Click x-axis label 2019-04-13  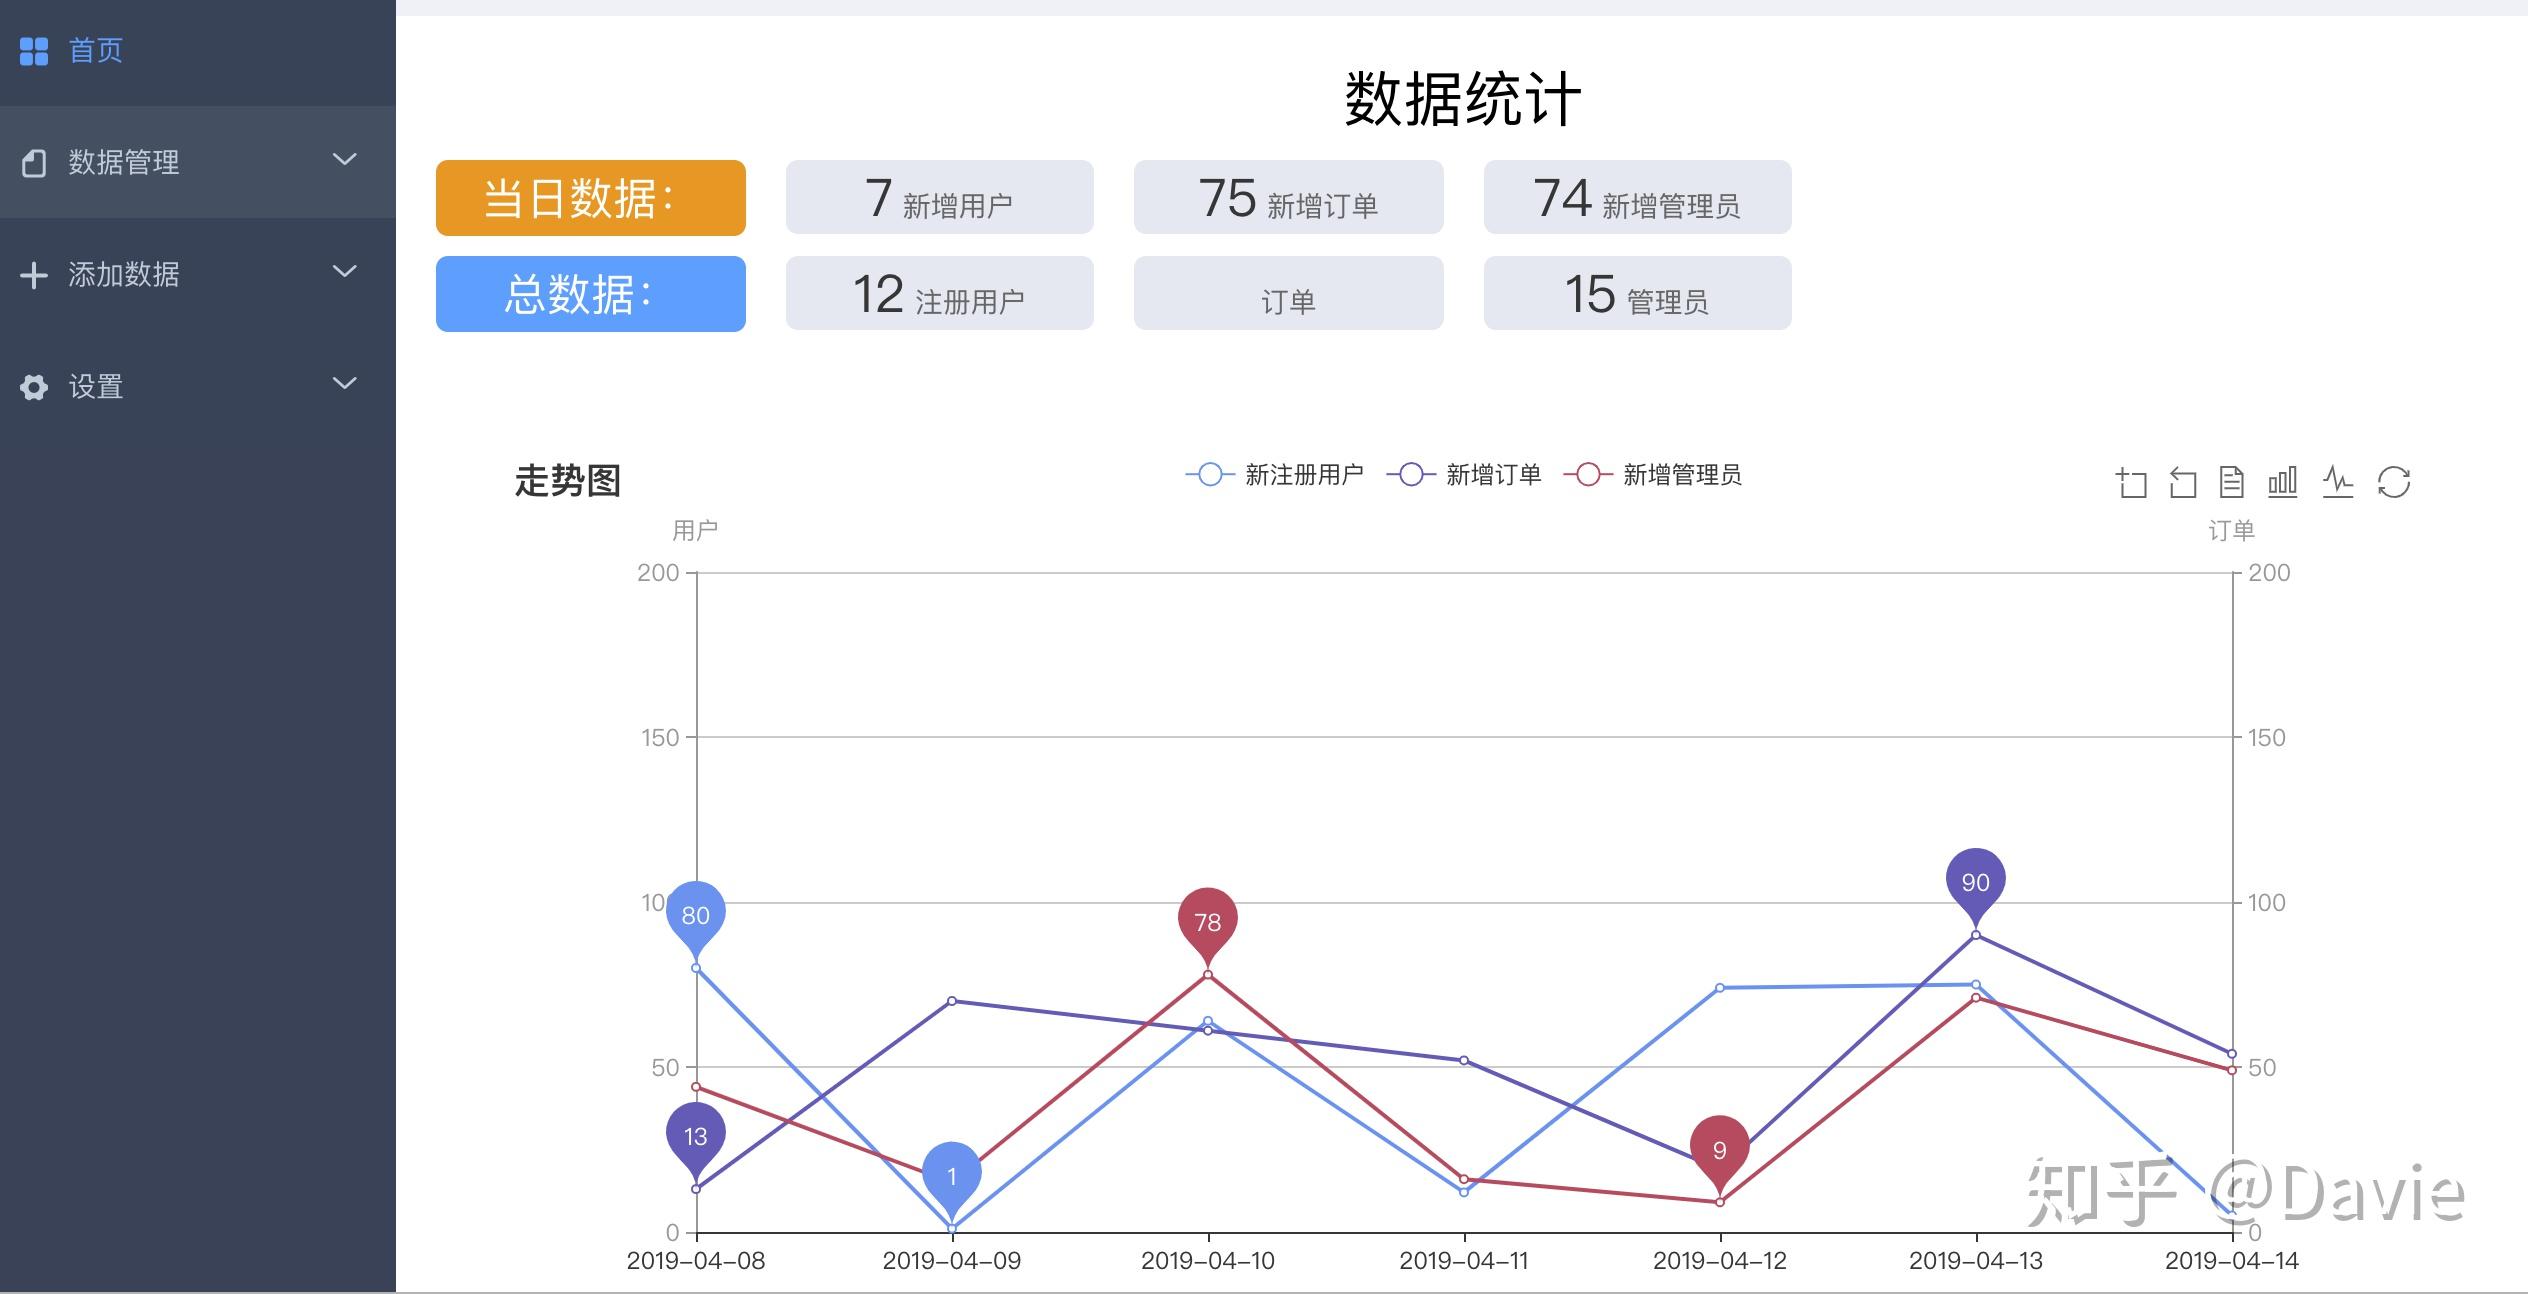1976,1261
